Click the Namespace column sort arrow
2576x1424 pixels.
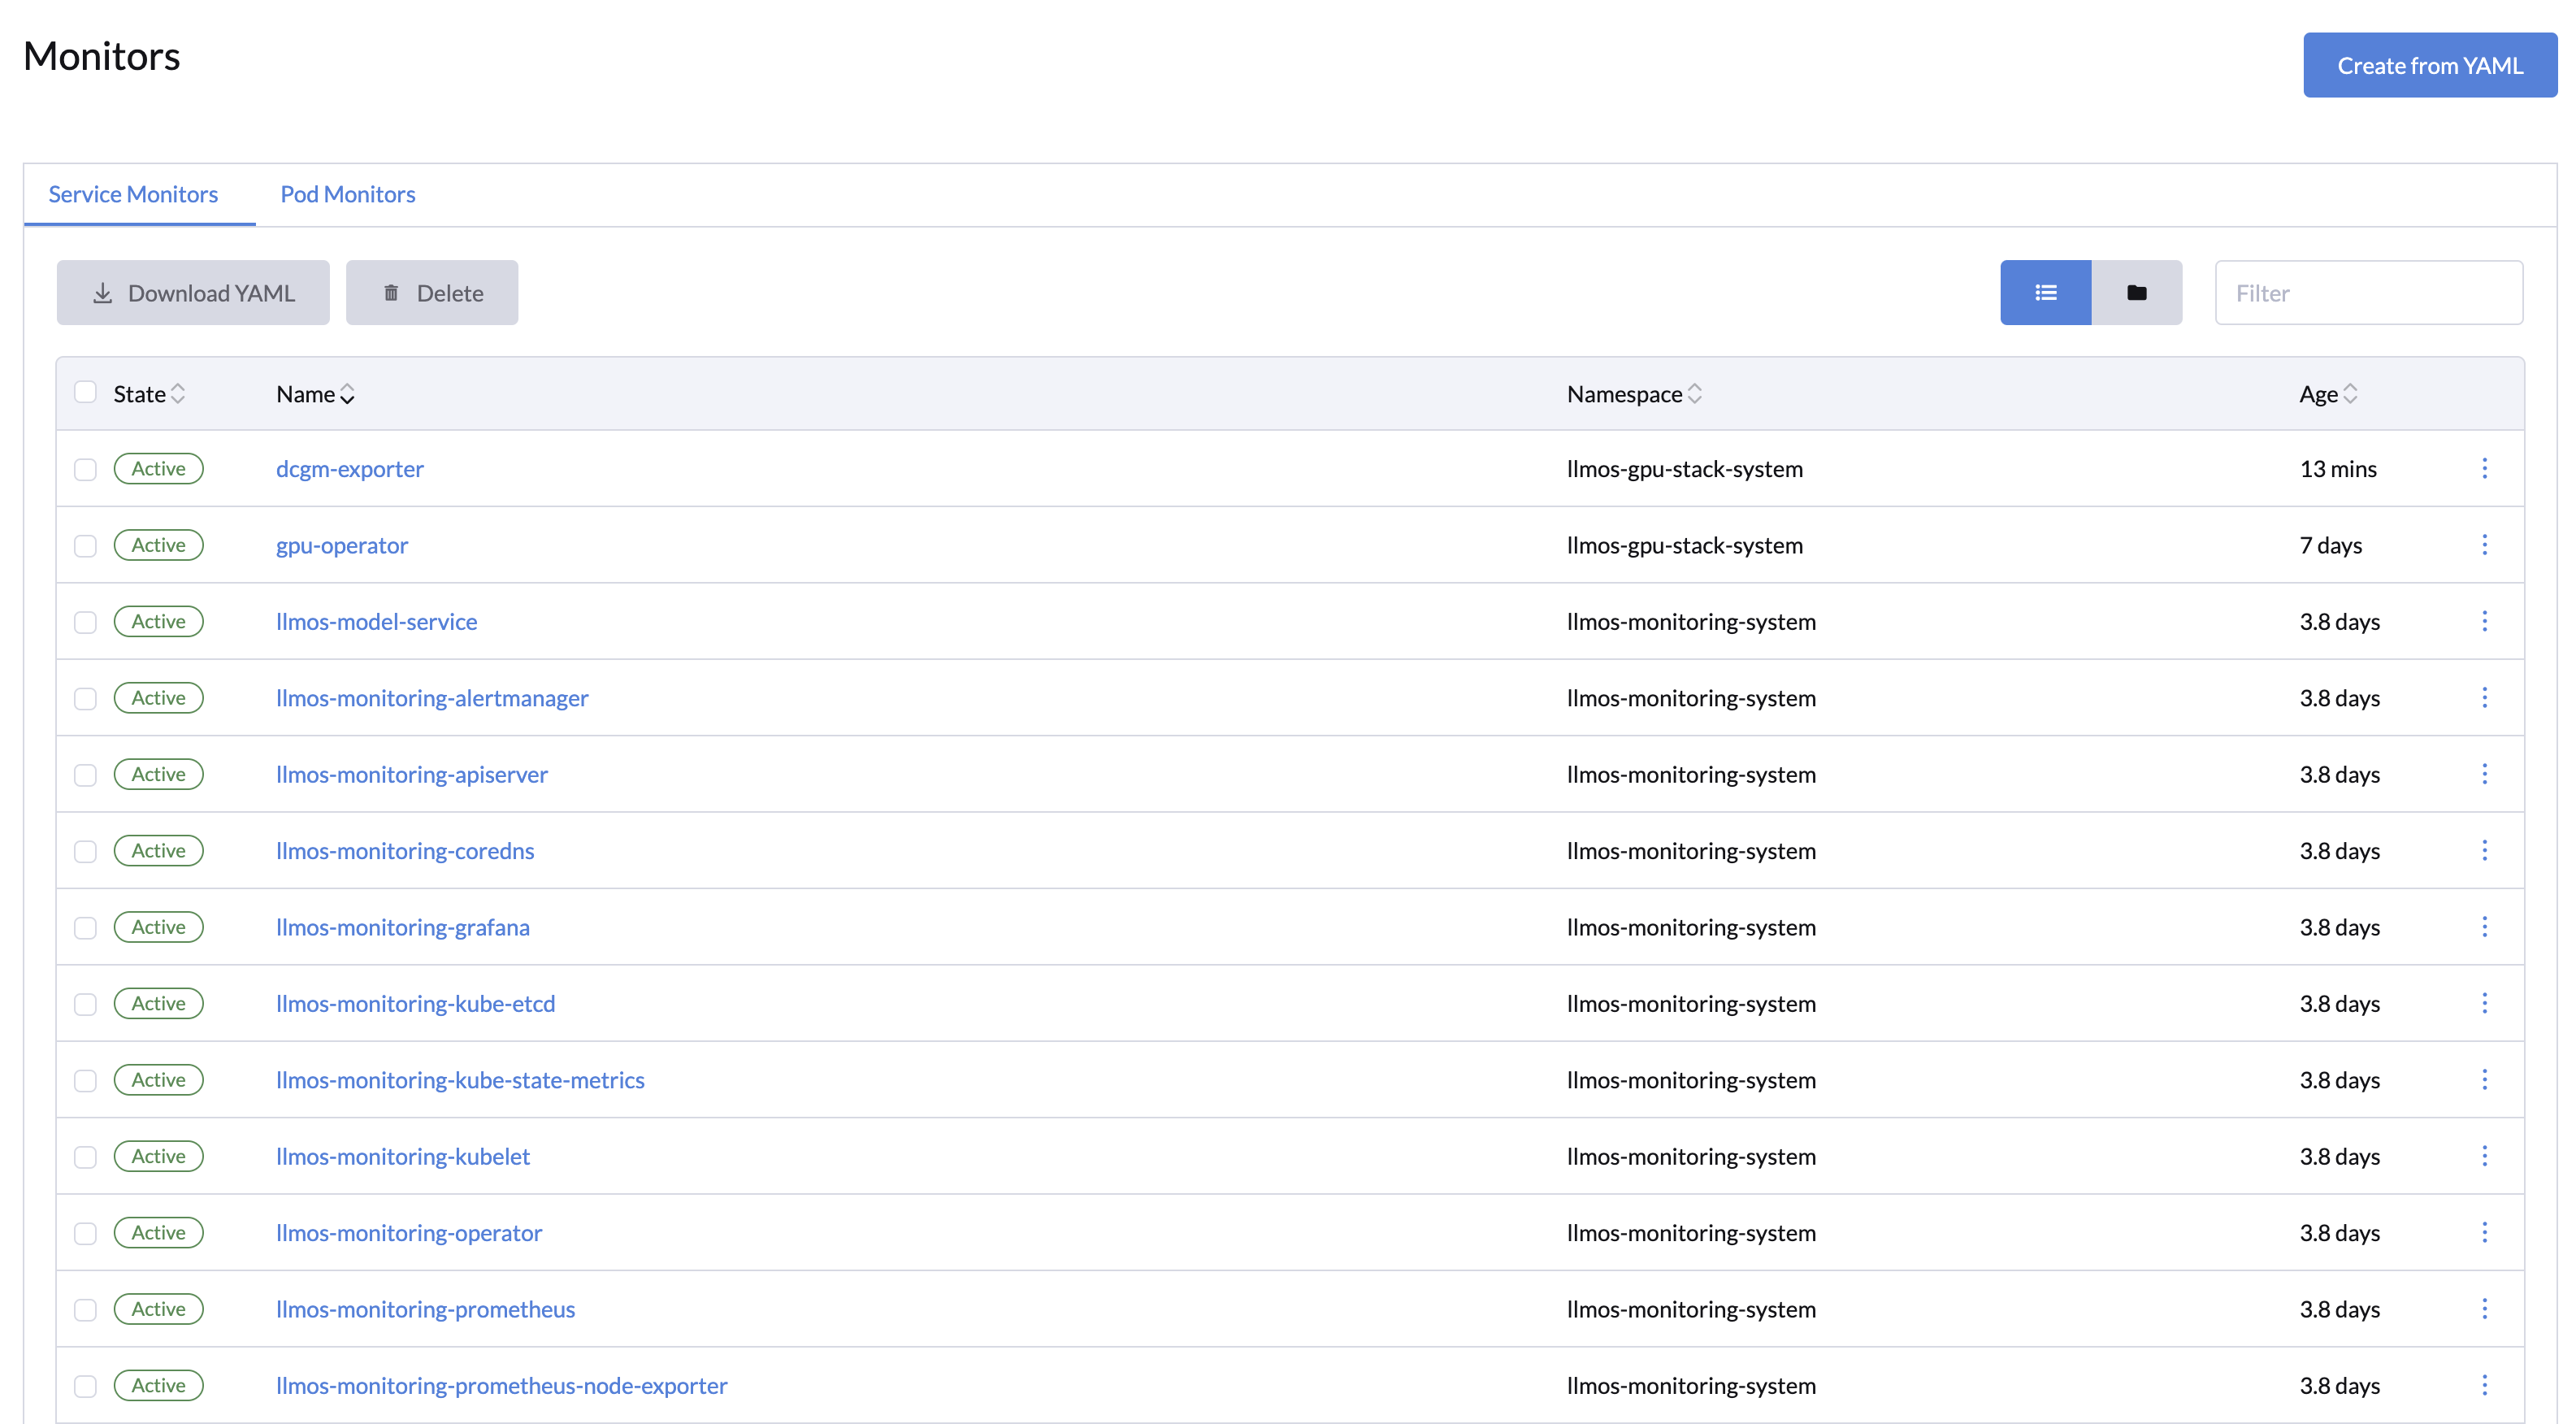point(1694,393)
